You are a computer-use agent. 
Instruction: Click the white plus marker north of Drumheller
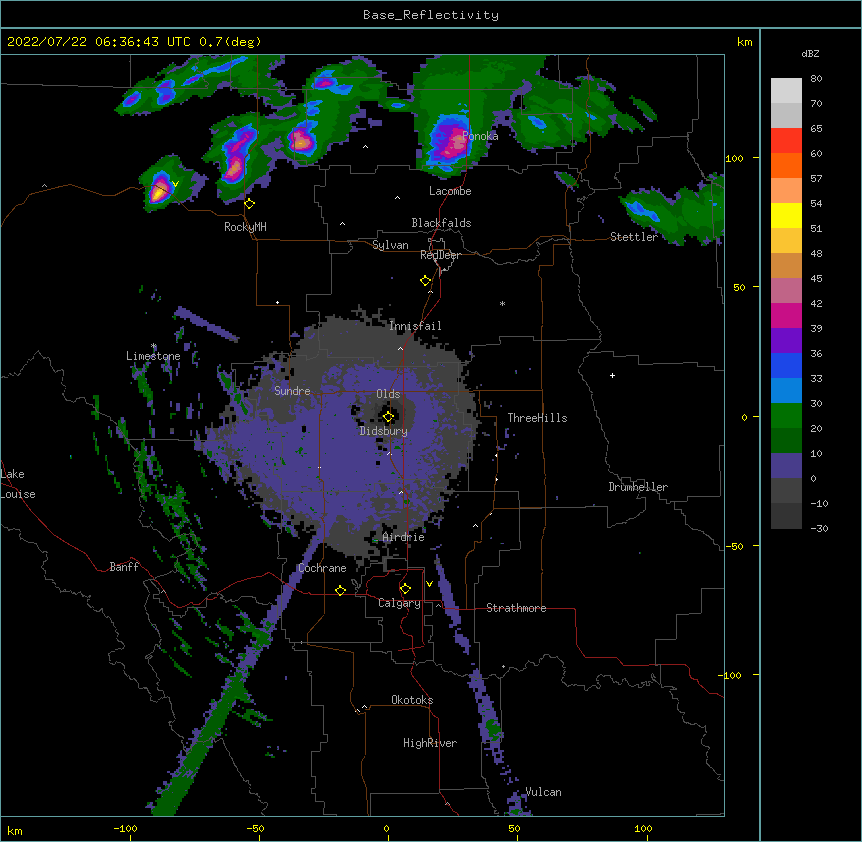point(612,375)
